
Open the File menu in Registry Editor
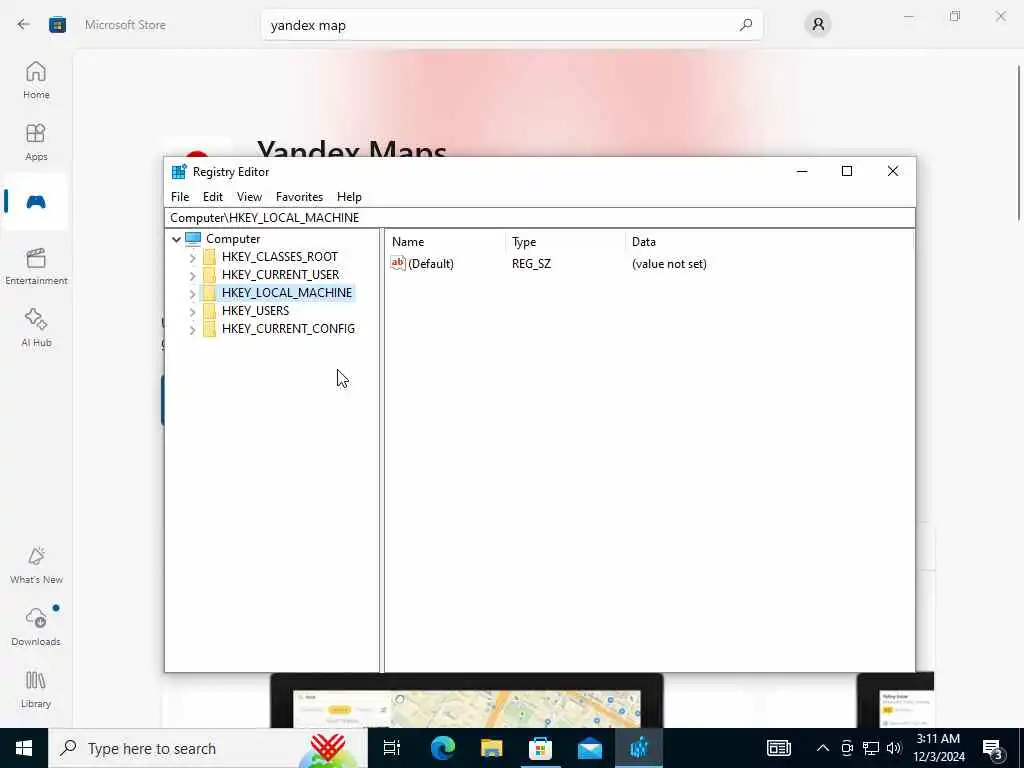coord(180,197)
